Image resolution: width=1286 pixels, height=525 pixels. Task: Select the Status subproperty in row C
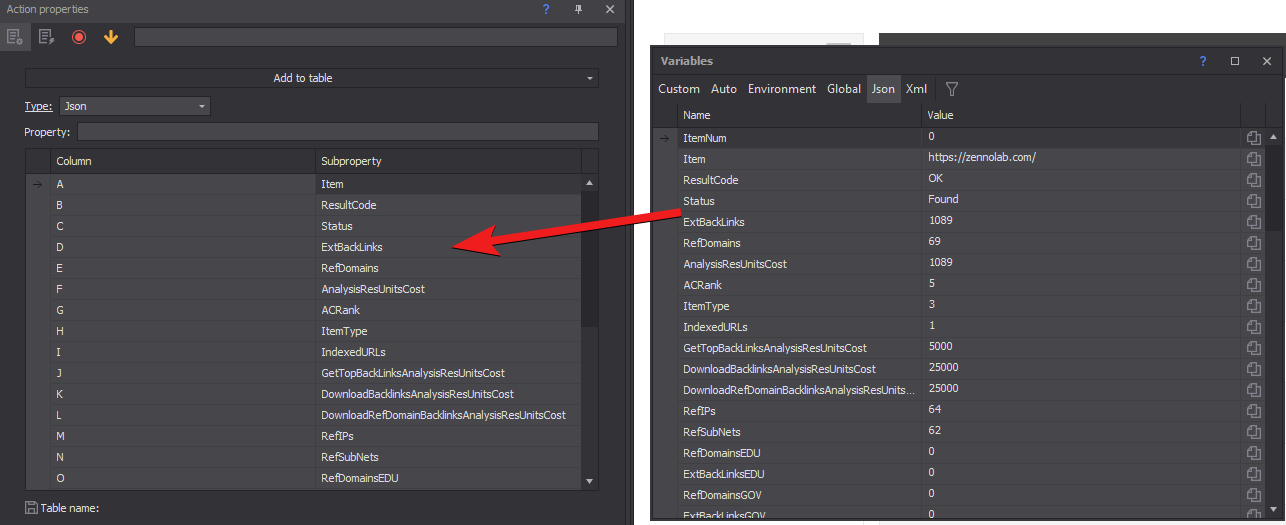click(x=447, y=226)
